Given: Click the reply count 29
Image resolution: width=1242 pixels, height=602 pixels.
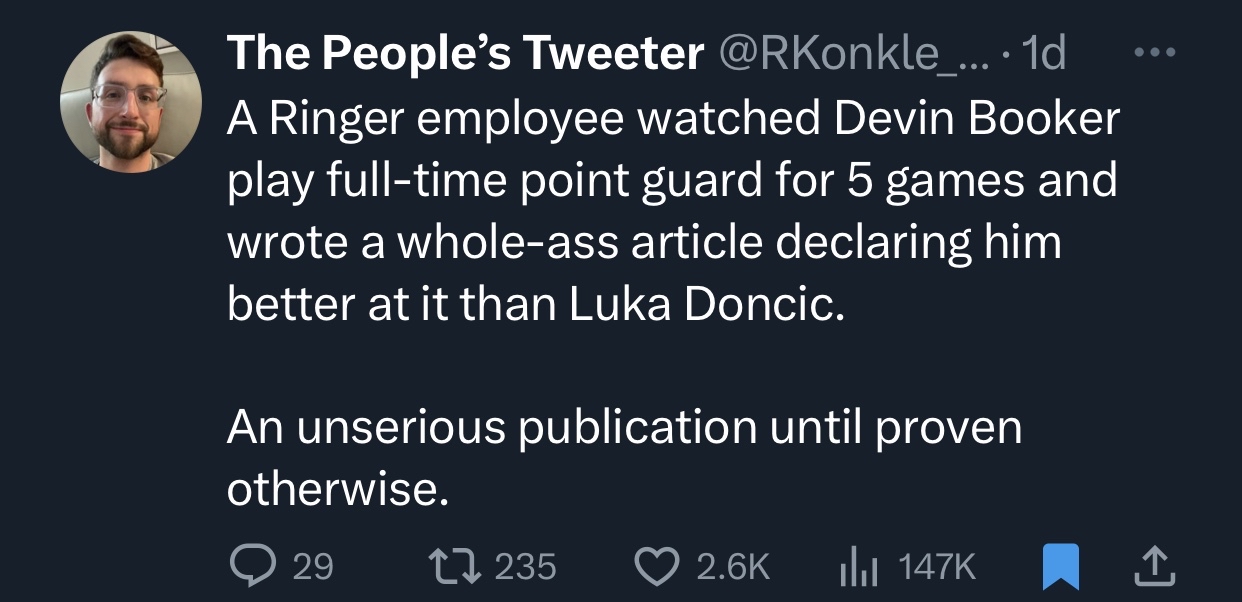Looking at the screenshot, I should click(x=312, y=567).
